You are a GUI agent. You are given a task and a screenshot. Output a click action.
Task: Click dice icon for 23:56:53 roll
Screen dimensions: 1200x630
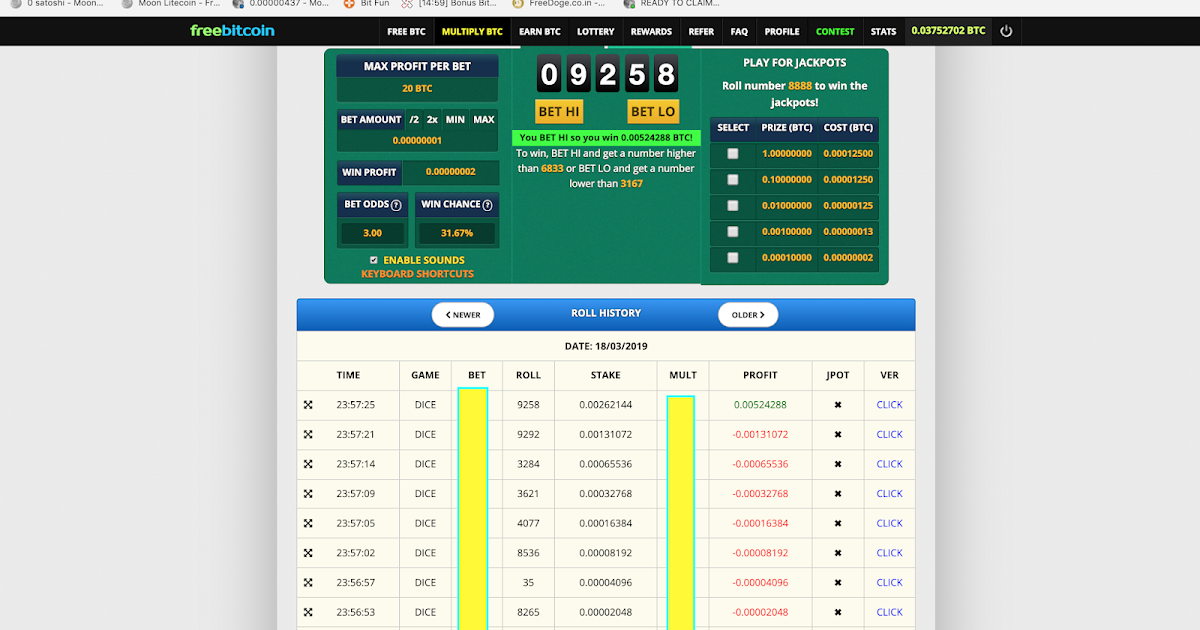(308, 612)
